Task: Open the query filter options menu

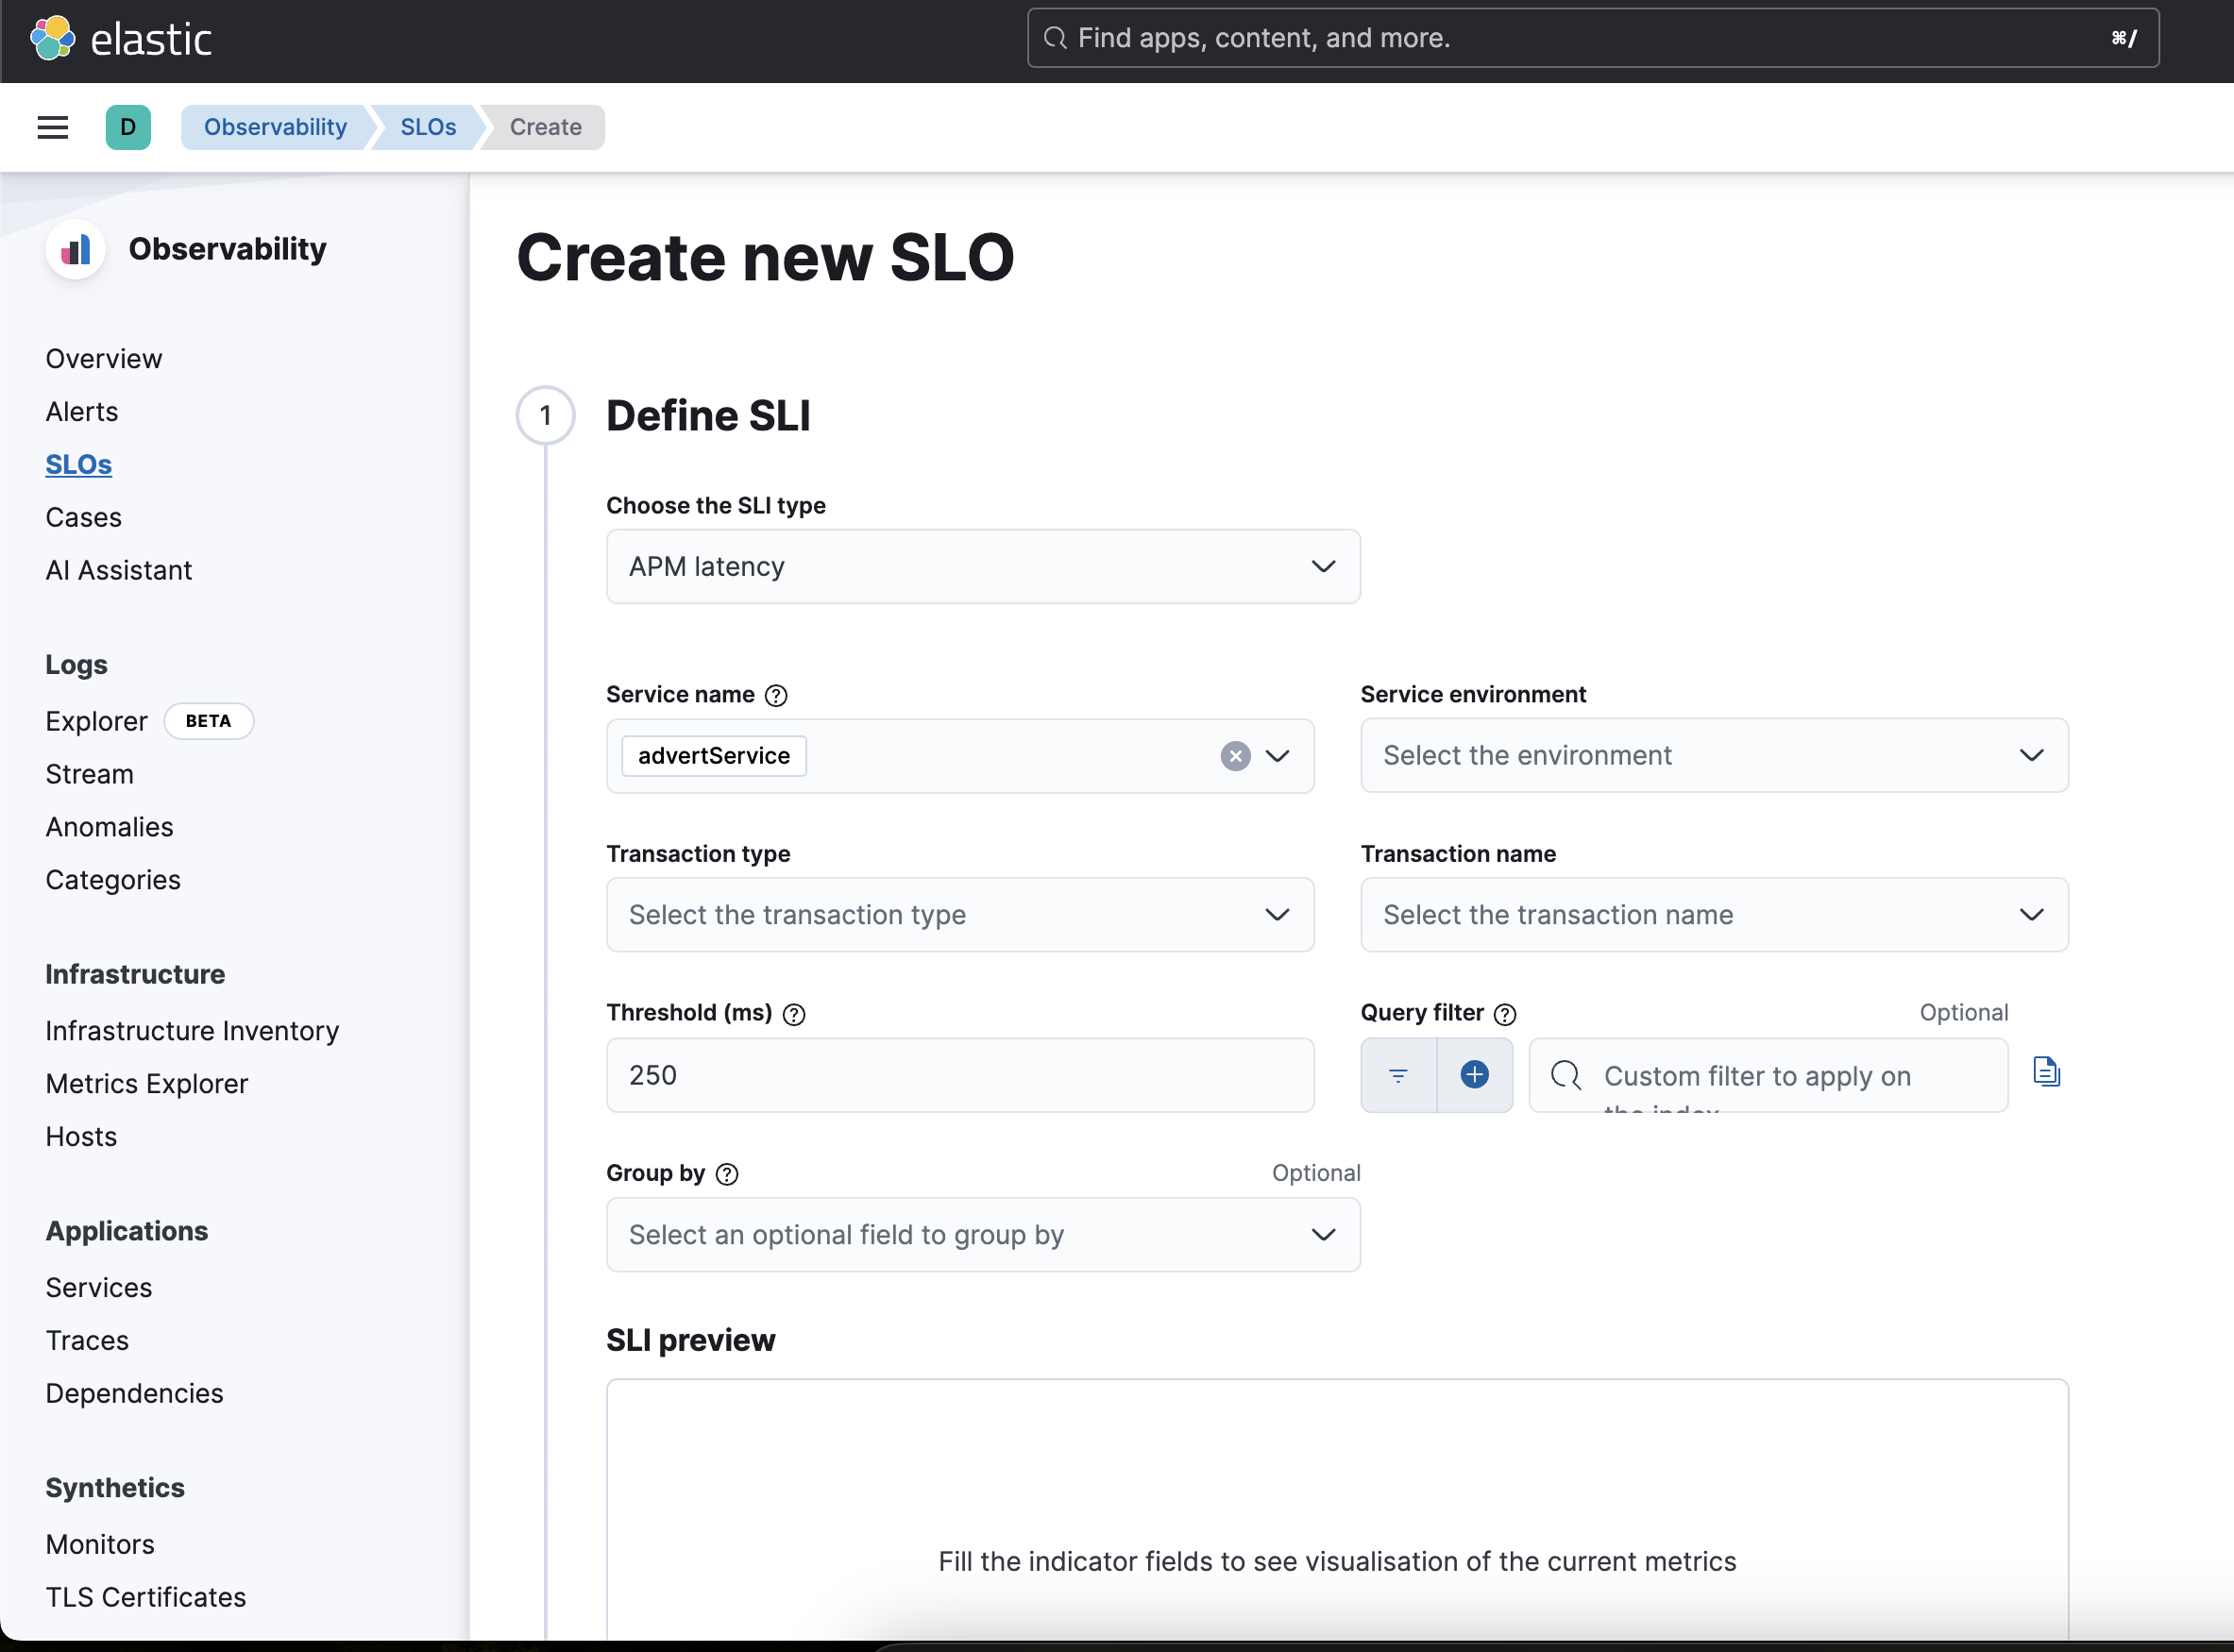Action: (x=1398, y=1075)
